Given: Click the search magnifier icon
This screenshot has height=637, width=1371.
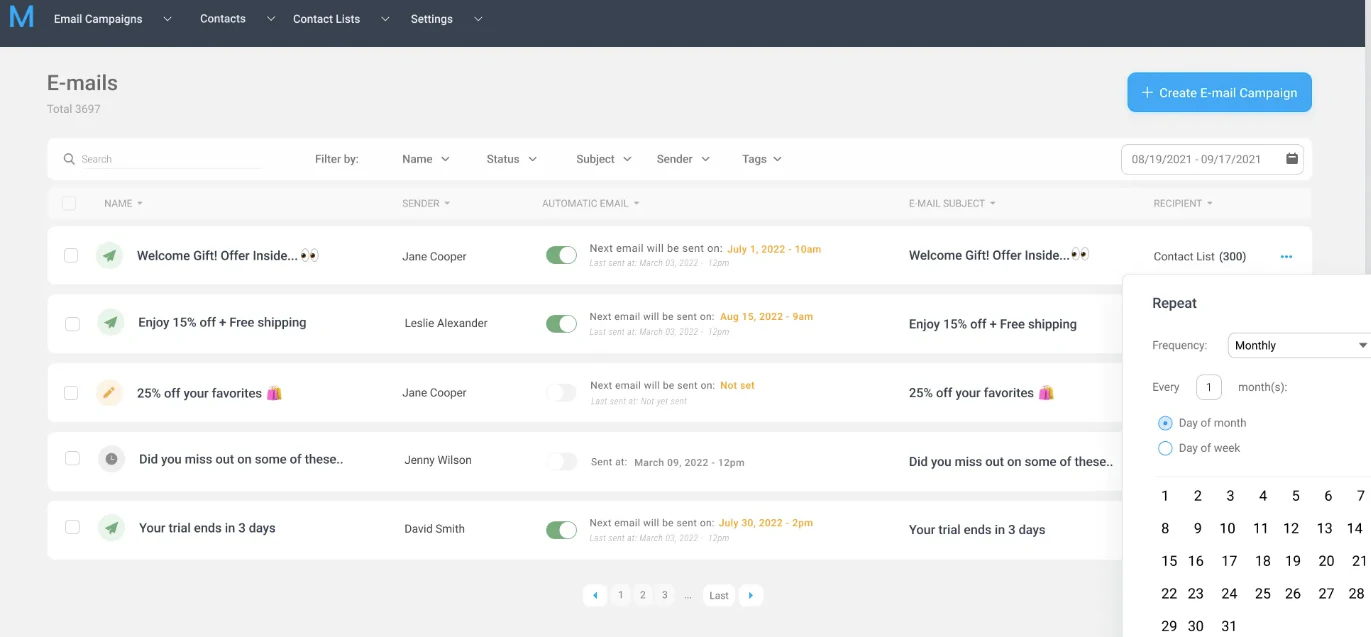Looking at the screenshot, I should pos(68,158).
